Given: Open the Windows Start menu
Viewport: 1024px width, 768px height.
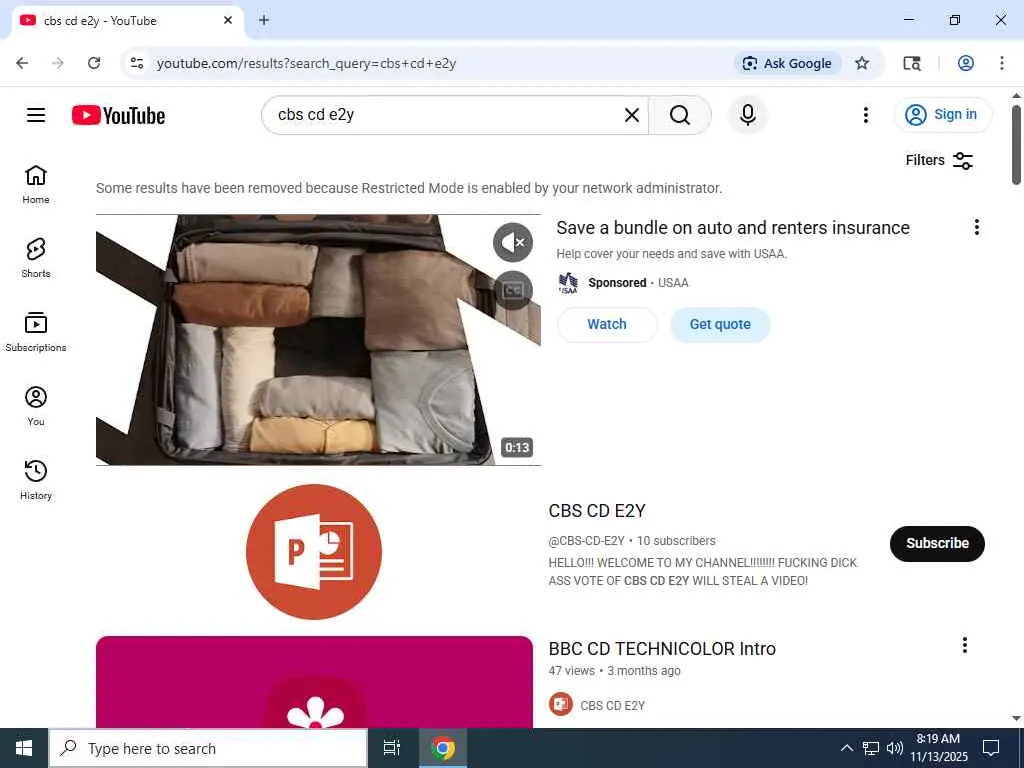Looking at the screenshot, I should (x=24, y=748).
